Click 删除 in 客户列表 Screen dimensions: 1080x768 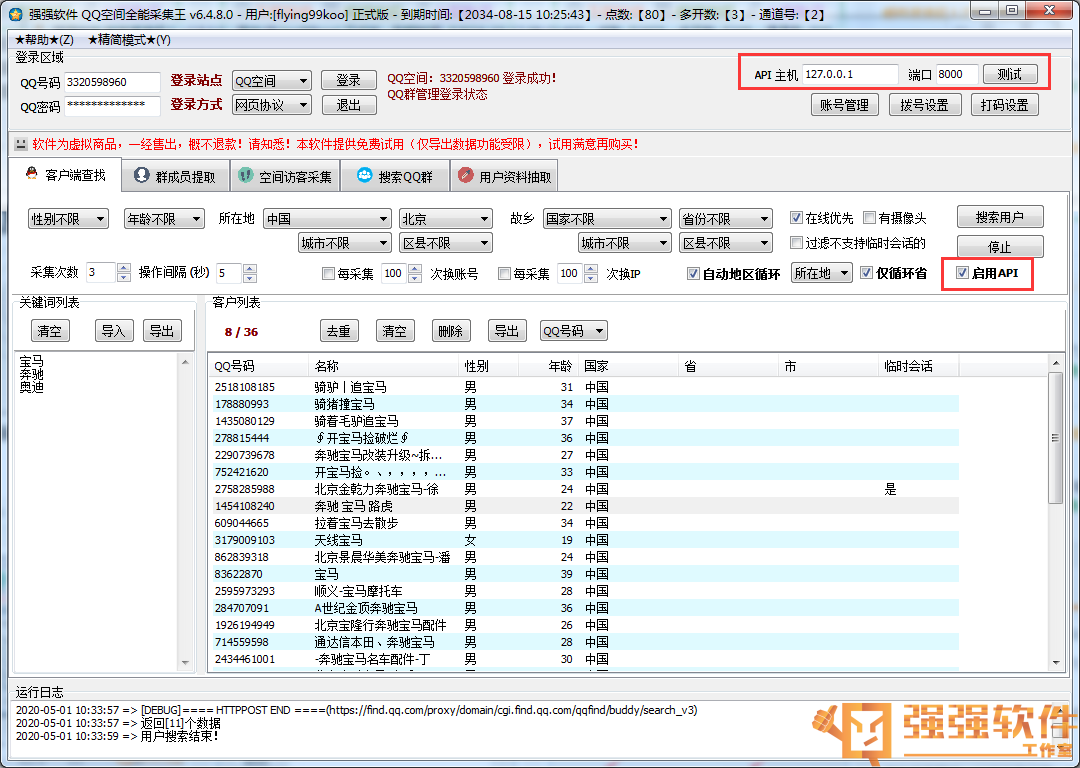tap(450, 331)
